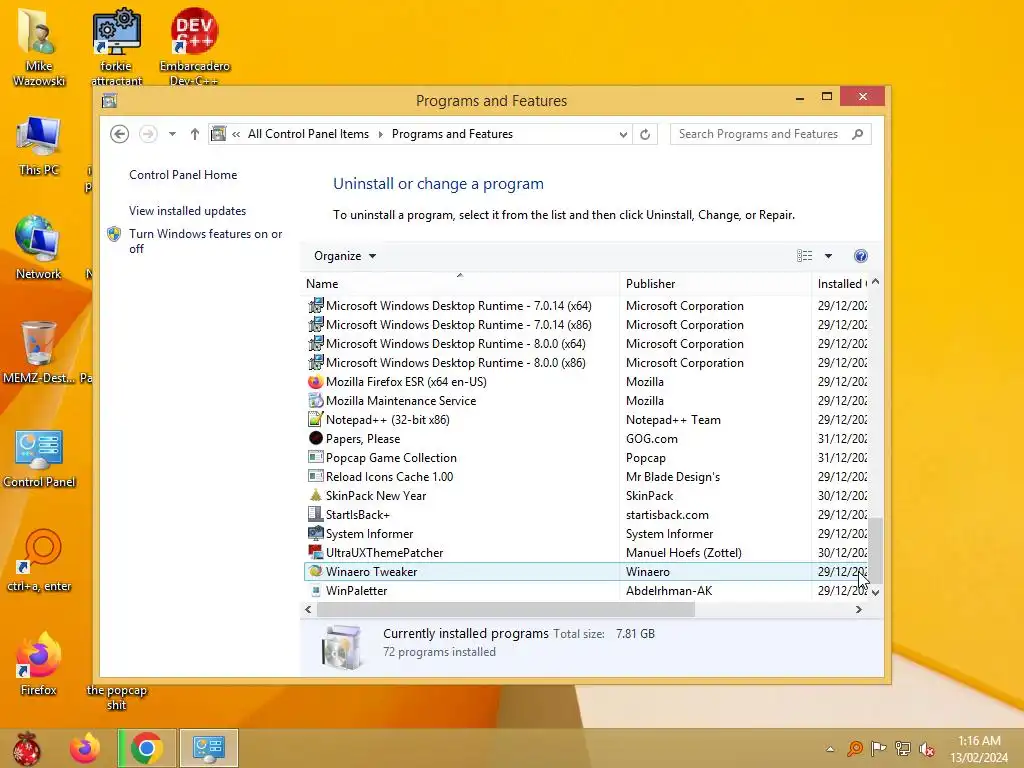Viewport: 1024px width, 768px height.
Task: Click horizontal scrollbar thumb in program list
Action: (505, 609)
